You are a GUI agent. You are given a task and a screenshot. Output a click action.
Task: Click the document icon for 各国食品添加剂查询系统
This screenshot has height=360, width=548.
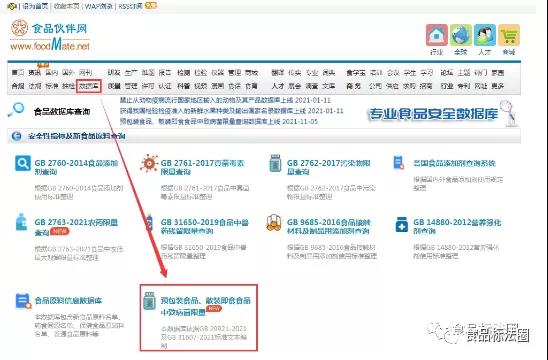point(398,163)
